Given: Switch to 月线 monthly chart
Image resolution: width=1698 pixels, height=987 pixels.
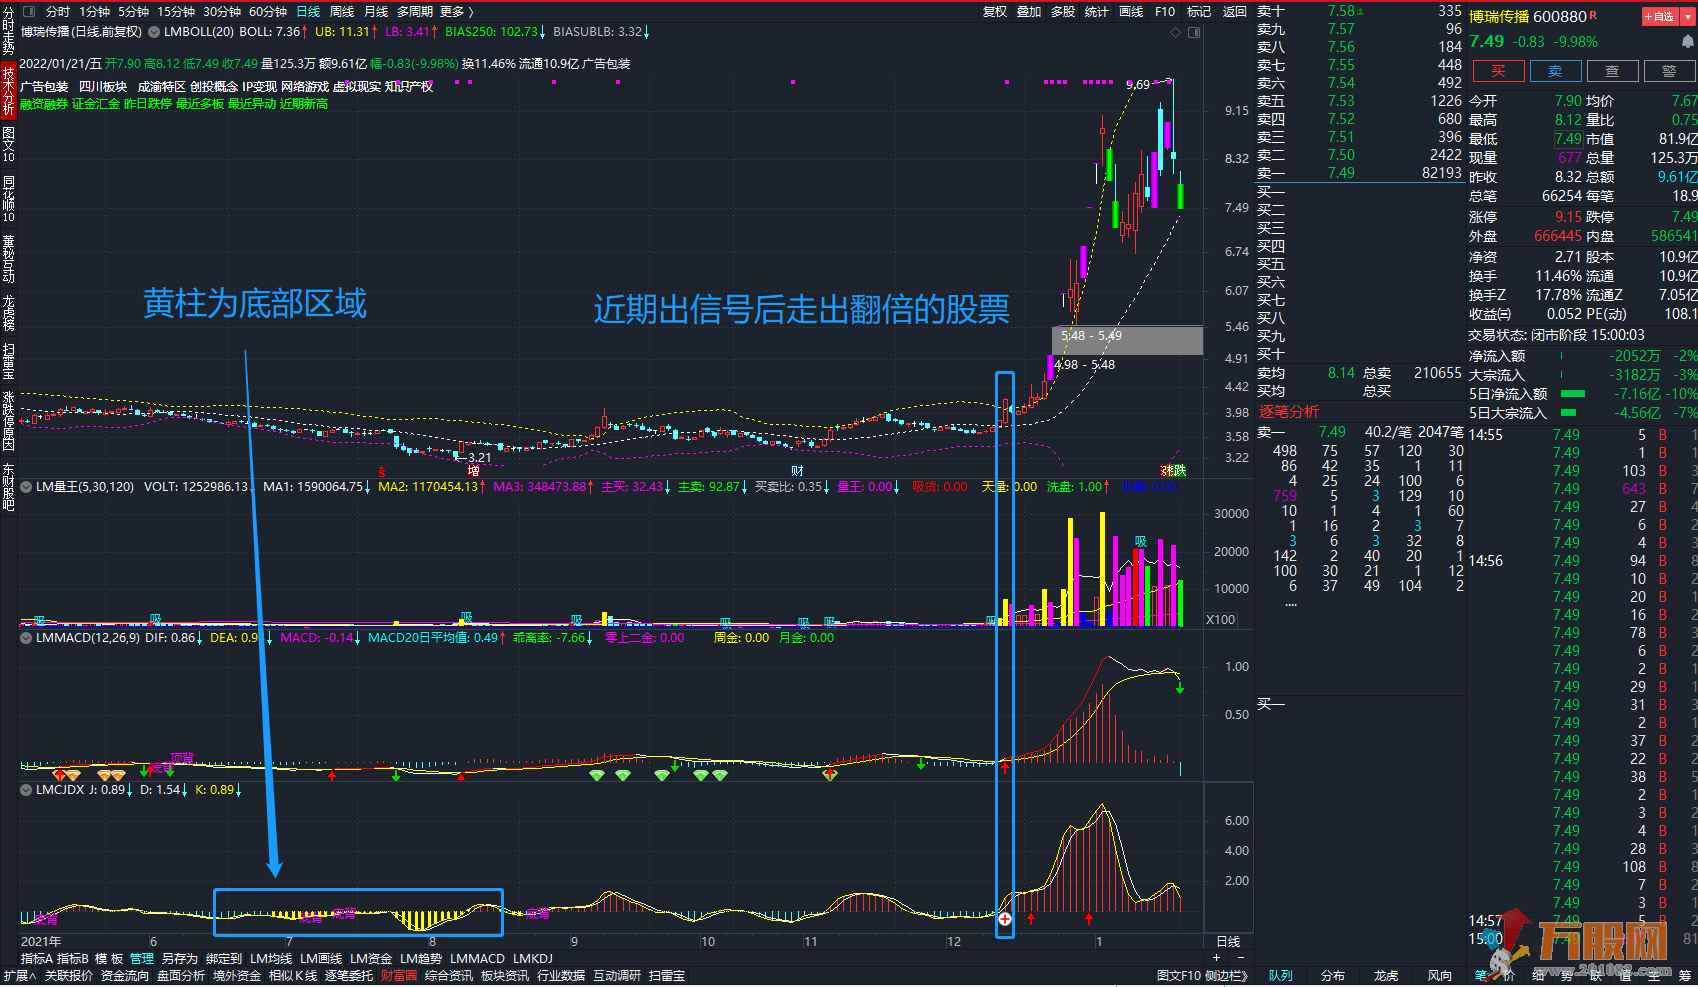Looking at the screenshot, I should [376, 12].
